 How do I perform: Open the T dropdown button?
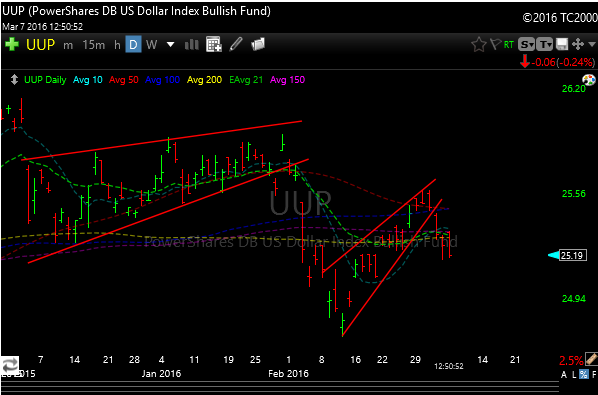tap(544, 45)
